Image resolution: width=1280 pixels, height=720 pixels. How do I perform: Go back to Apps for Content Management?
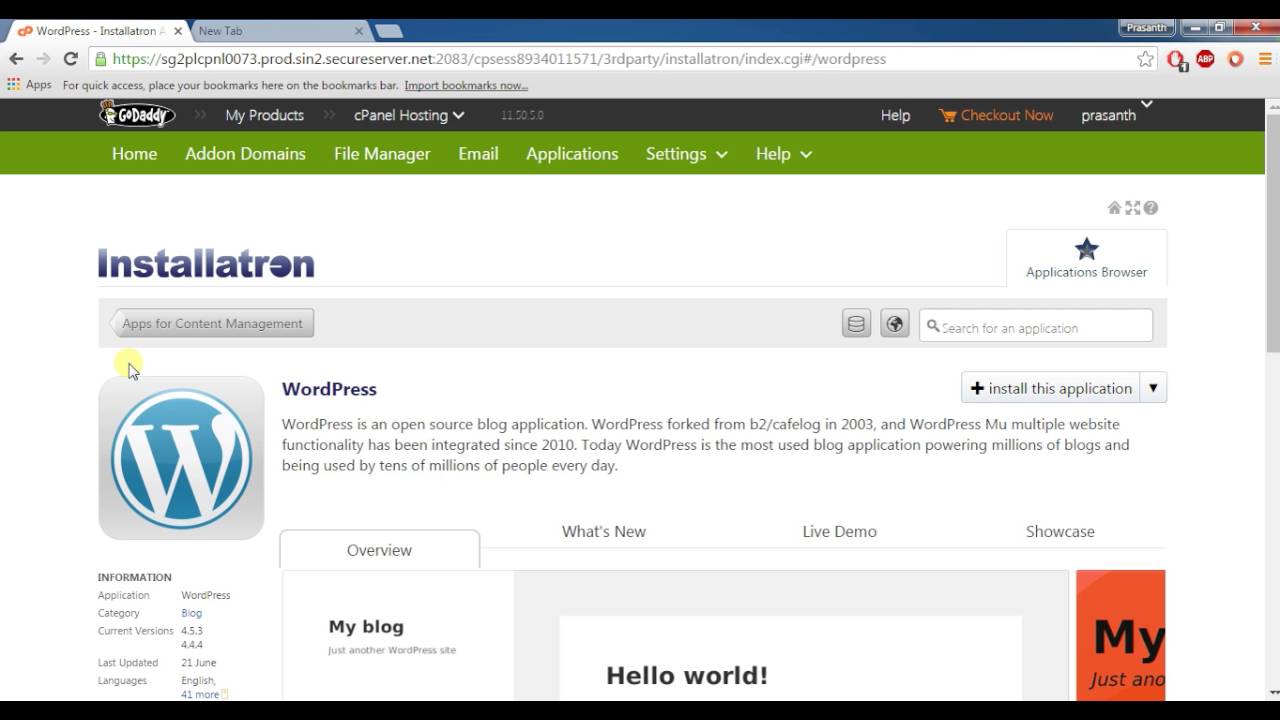coord(212,323)
